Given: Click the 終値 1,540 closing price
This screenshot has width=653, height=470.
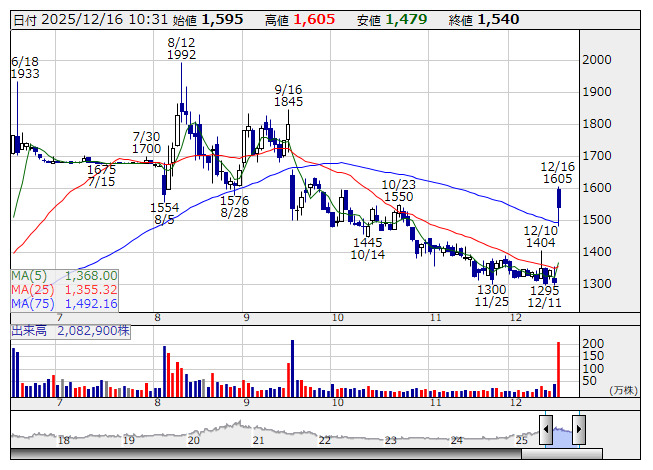Looking at the screenshot, I should 484,19.
